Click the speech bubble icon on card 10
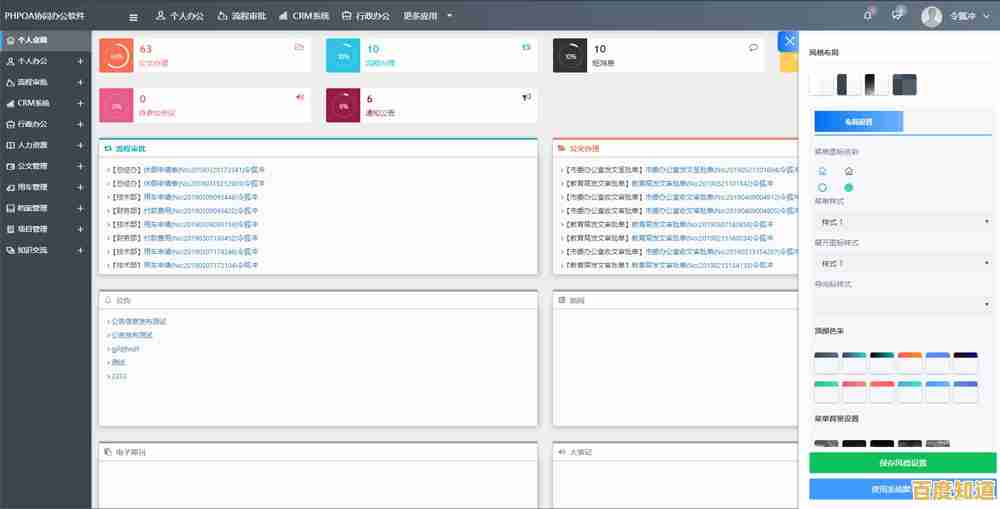This screenshot has height=509, width=1000. tap(753, 47)
